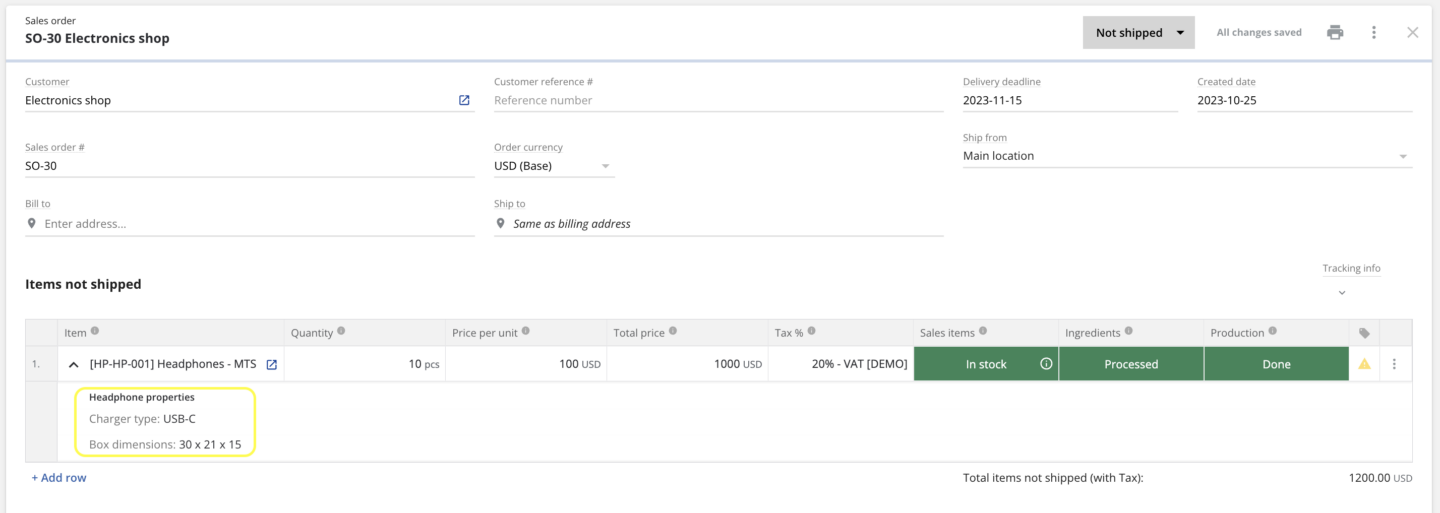
Task: Click the Done production status cell
Action: coord(1276,364)
